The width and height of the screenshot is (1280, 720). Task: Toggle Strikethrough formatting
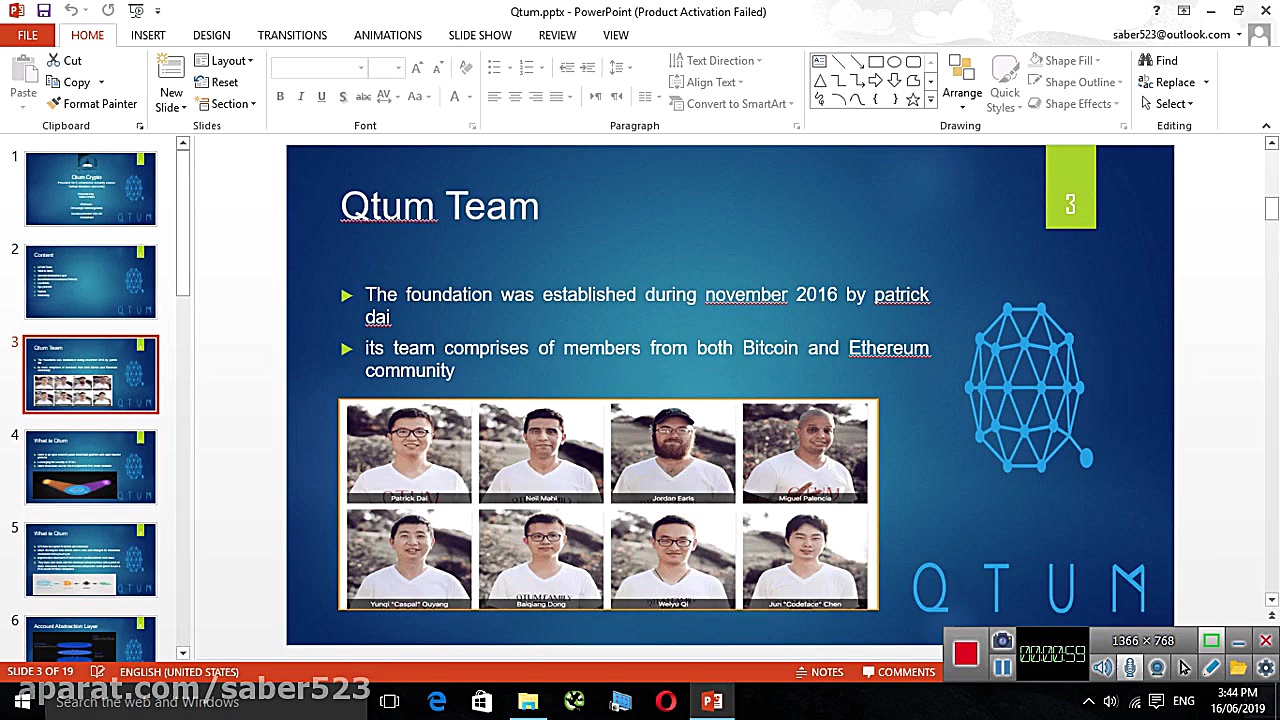click(364, 97)
